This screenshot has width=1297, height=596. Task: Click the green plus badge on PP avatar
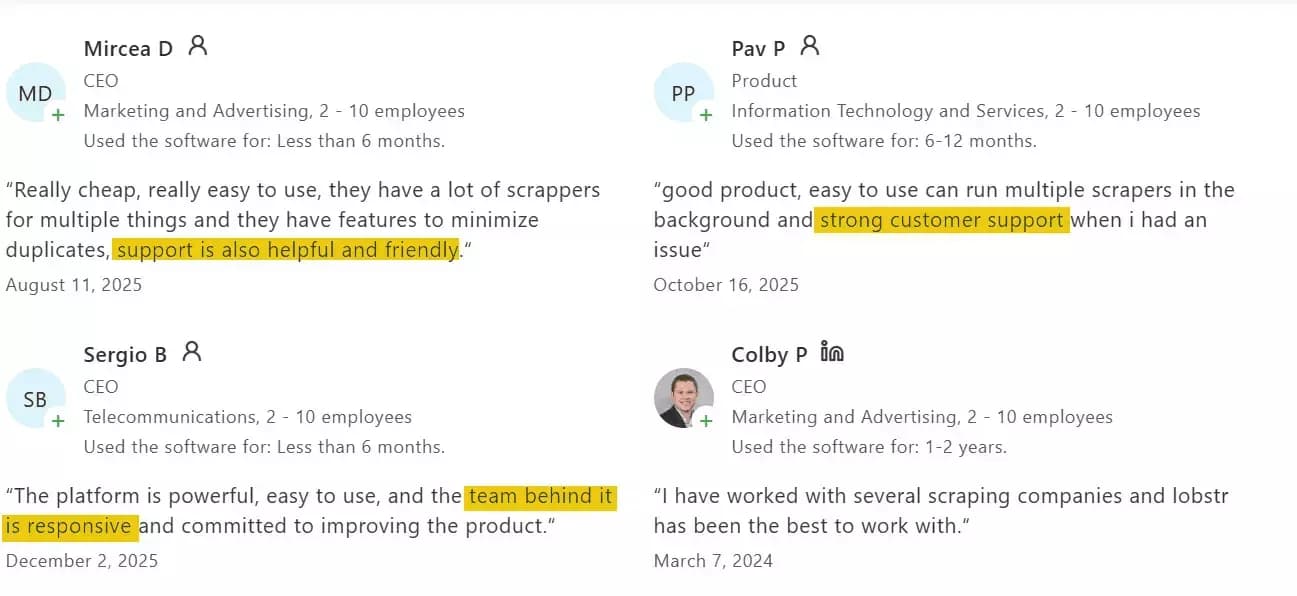[x=706, y=115]
